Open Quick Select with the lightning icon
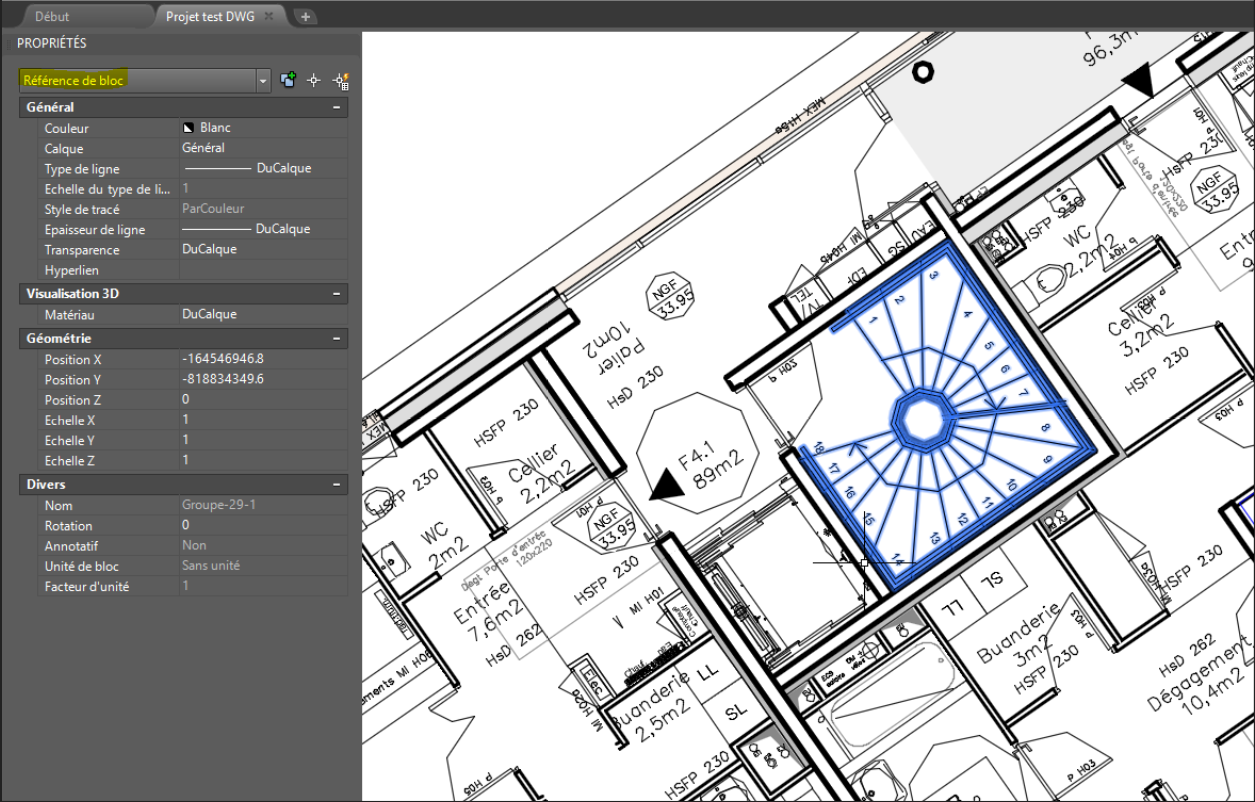The image size is (1255, 802). [340, 81]
